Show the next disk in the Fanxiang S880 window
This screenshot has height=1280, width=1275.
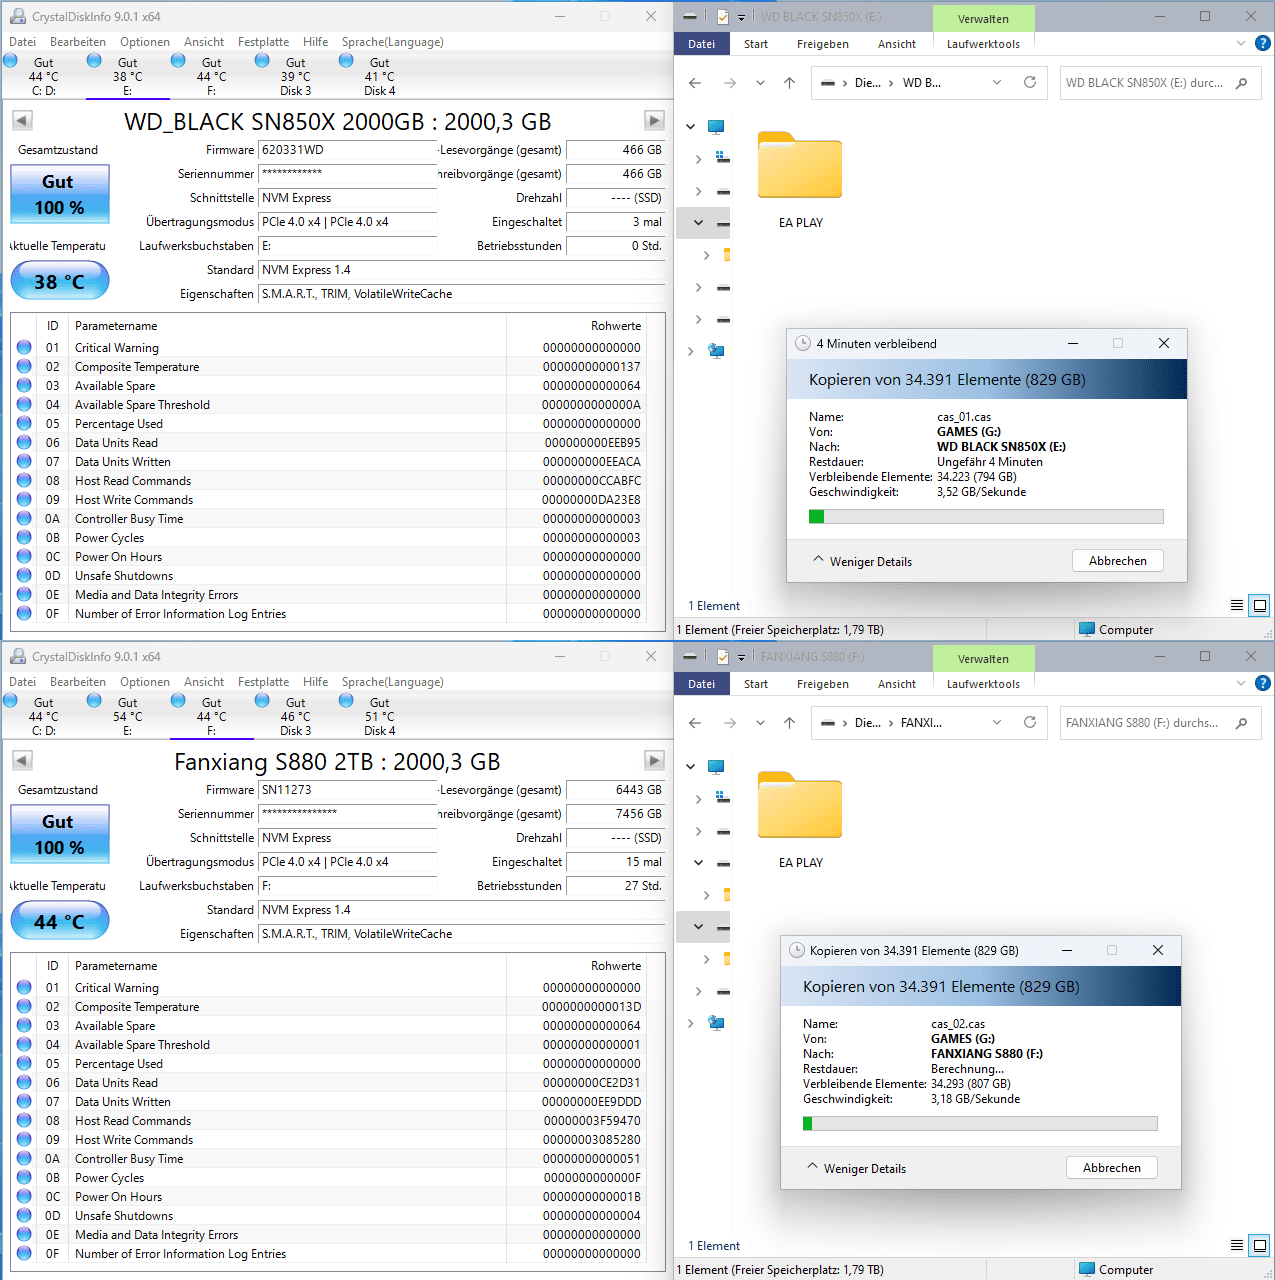click(654, 760)
